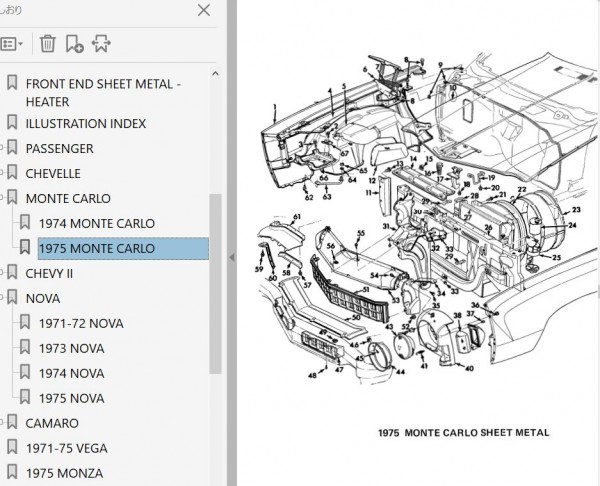Click bookmark icon beside 1971-72 NOVA
The image size is (600, 486).
[25, 322]
